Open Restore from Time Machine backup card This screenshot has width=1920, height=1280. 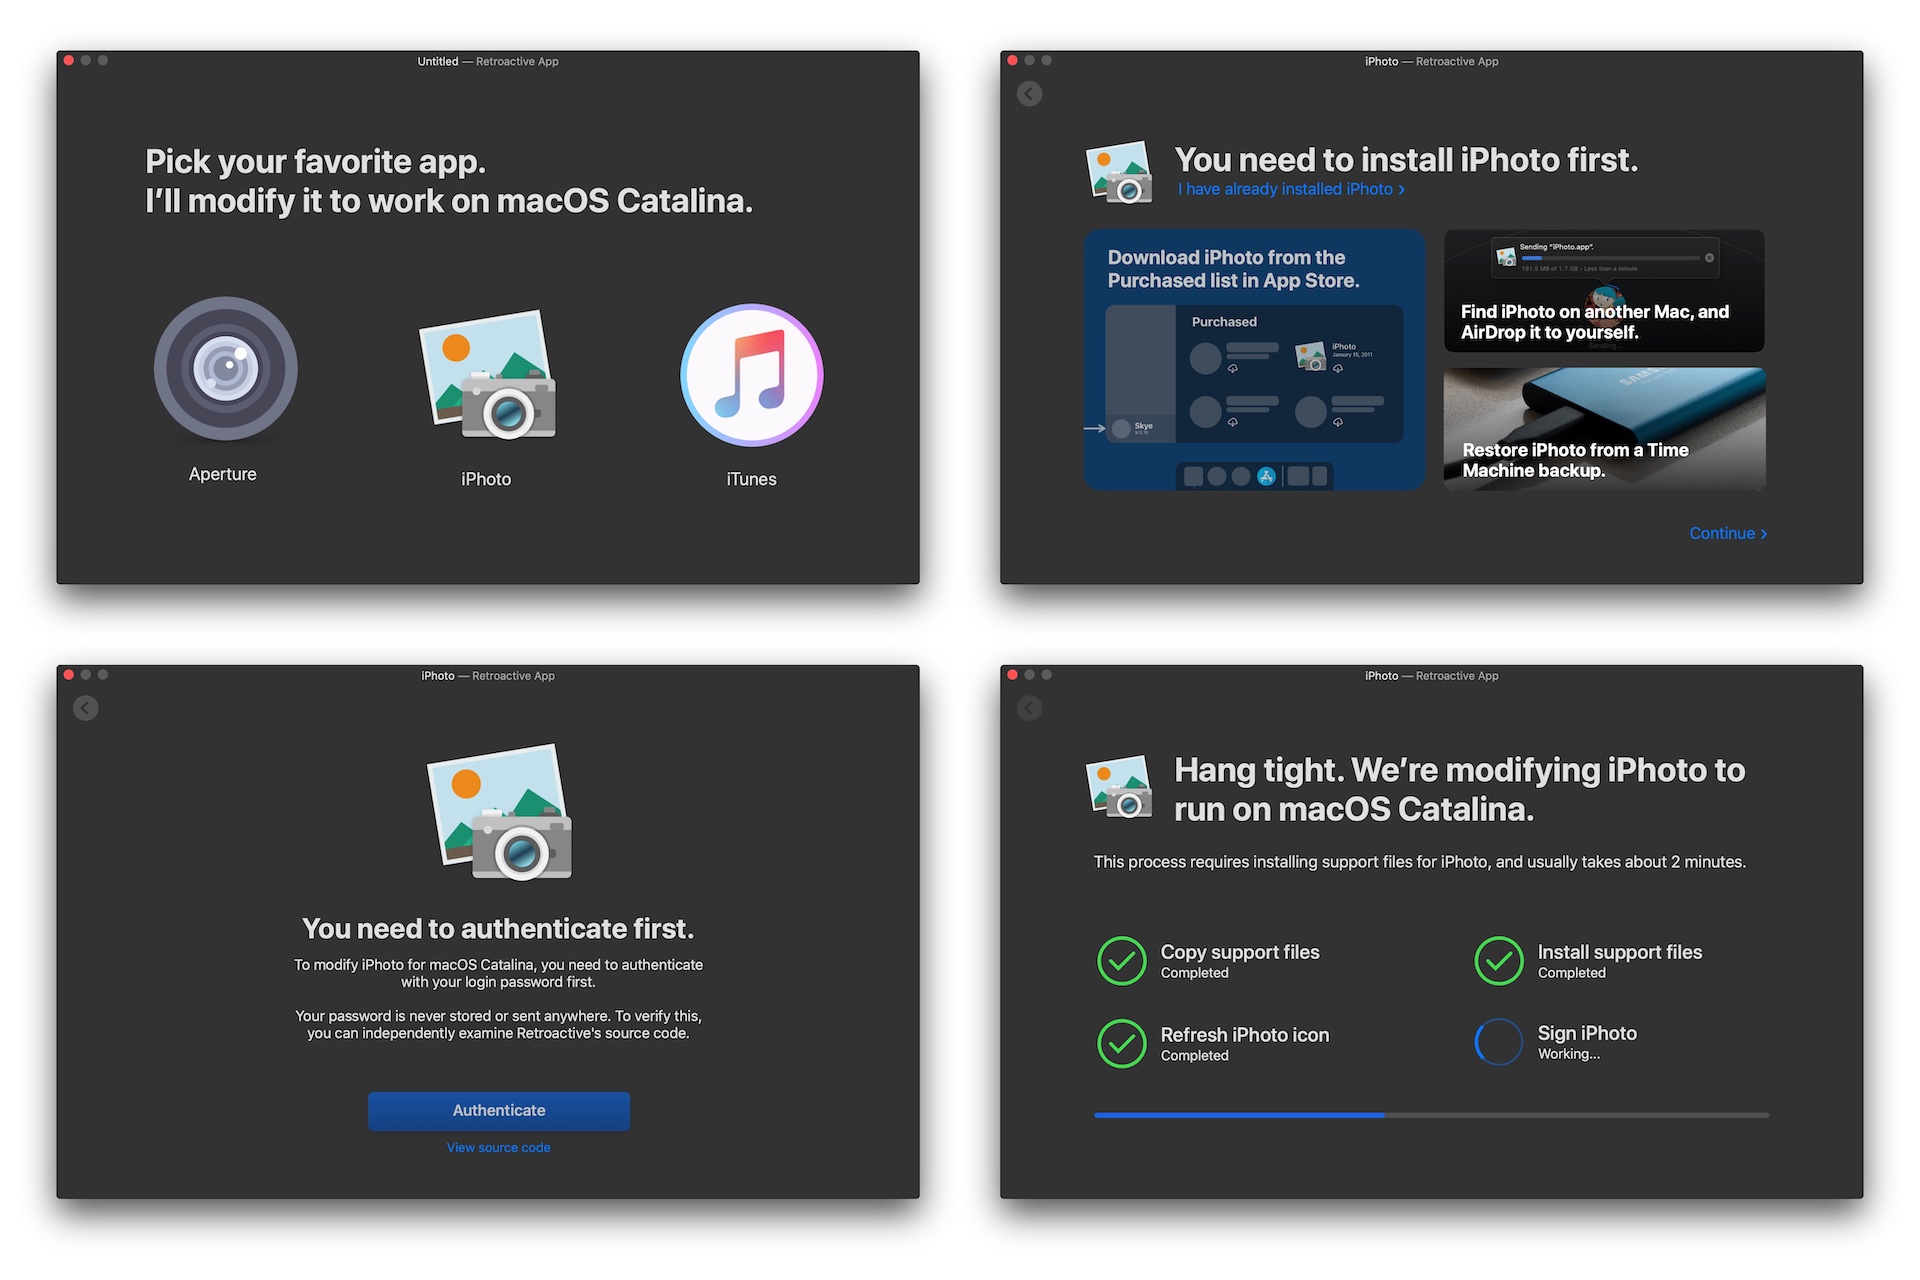pyautogui.click(x=1604, y=429)
